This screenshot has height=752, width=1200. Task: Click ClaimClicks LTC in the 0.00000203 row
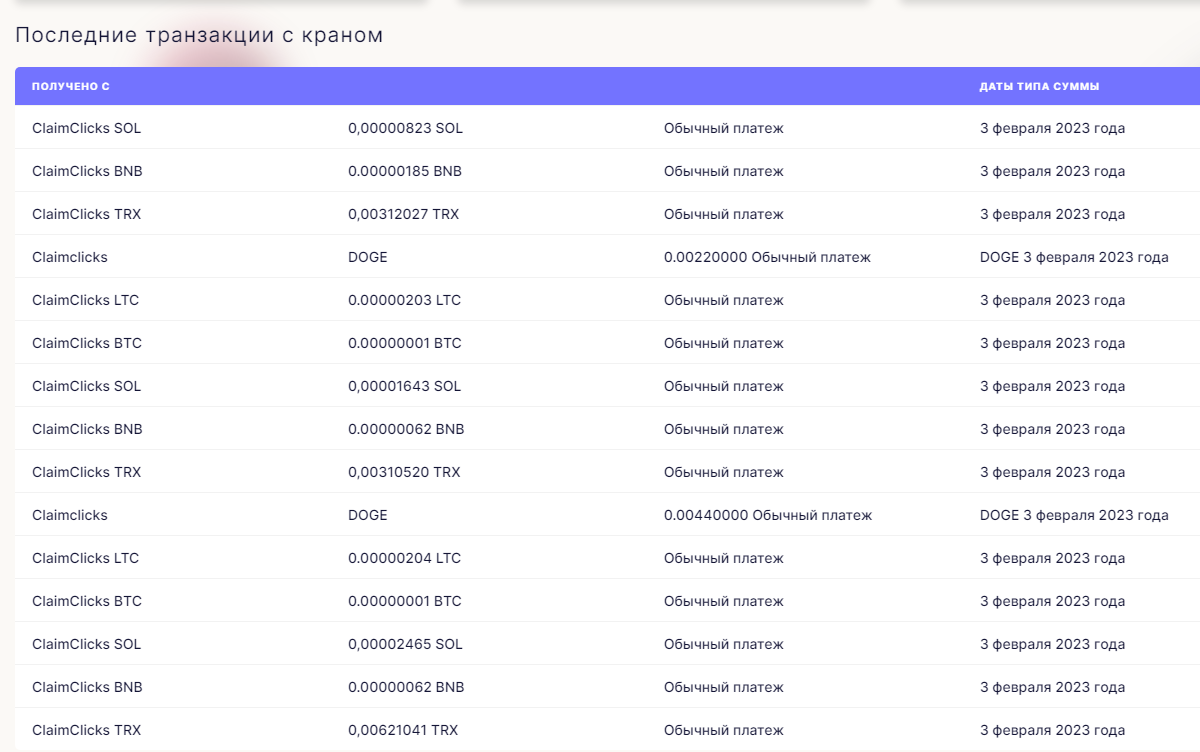point(86,300)
